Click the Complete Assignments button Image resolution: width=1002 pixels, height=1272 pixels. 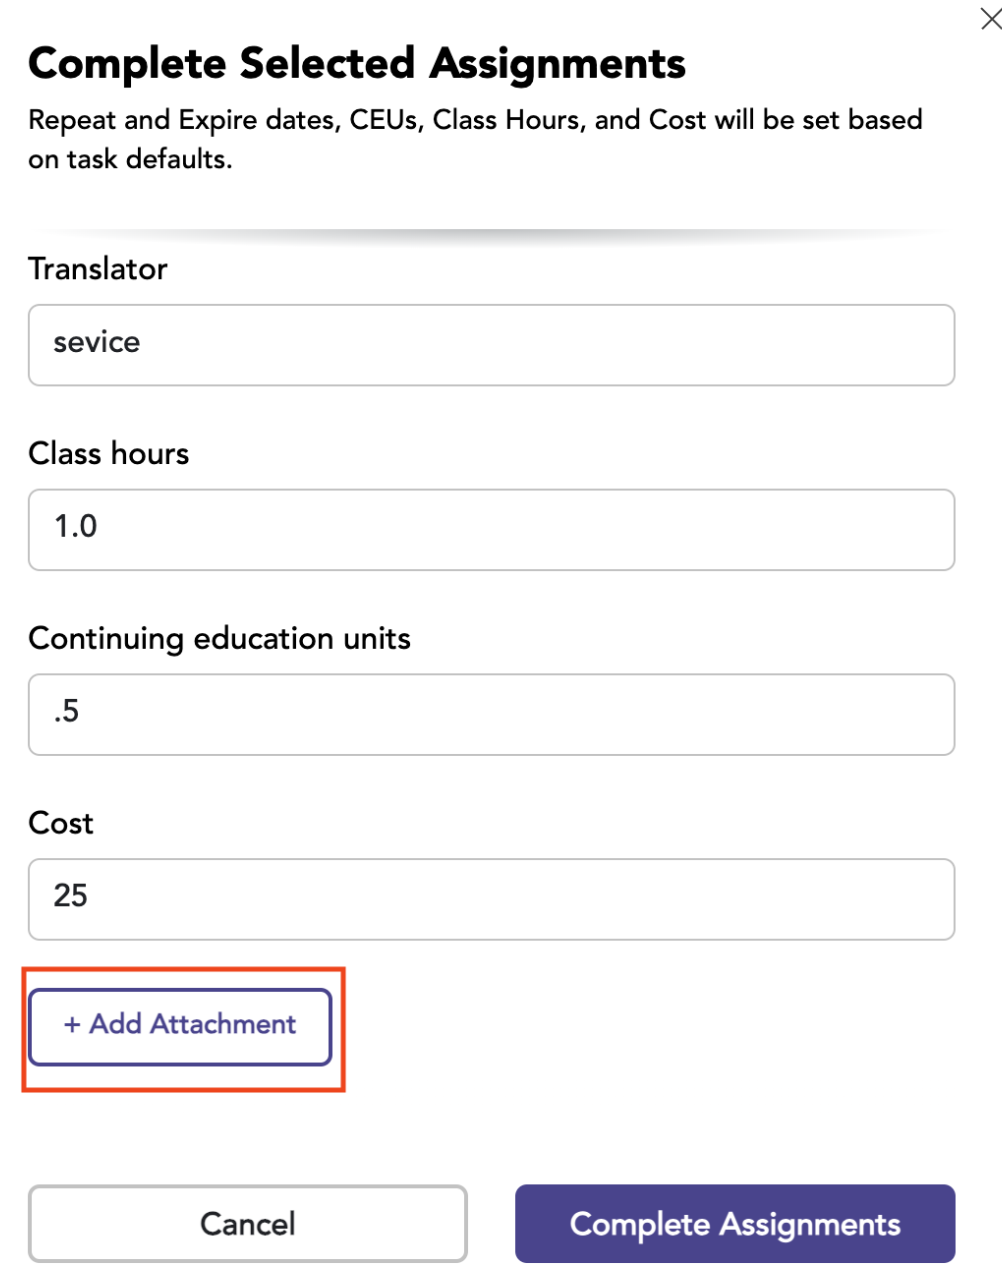point(735,1224)
